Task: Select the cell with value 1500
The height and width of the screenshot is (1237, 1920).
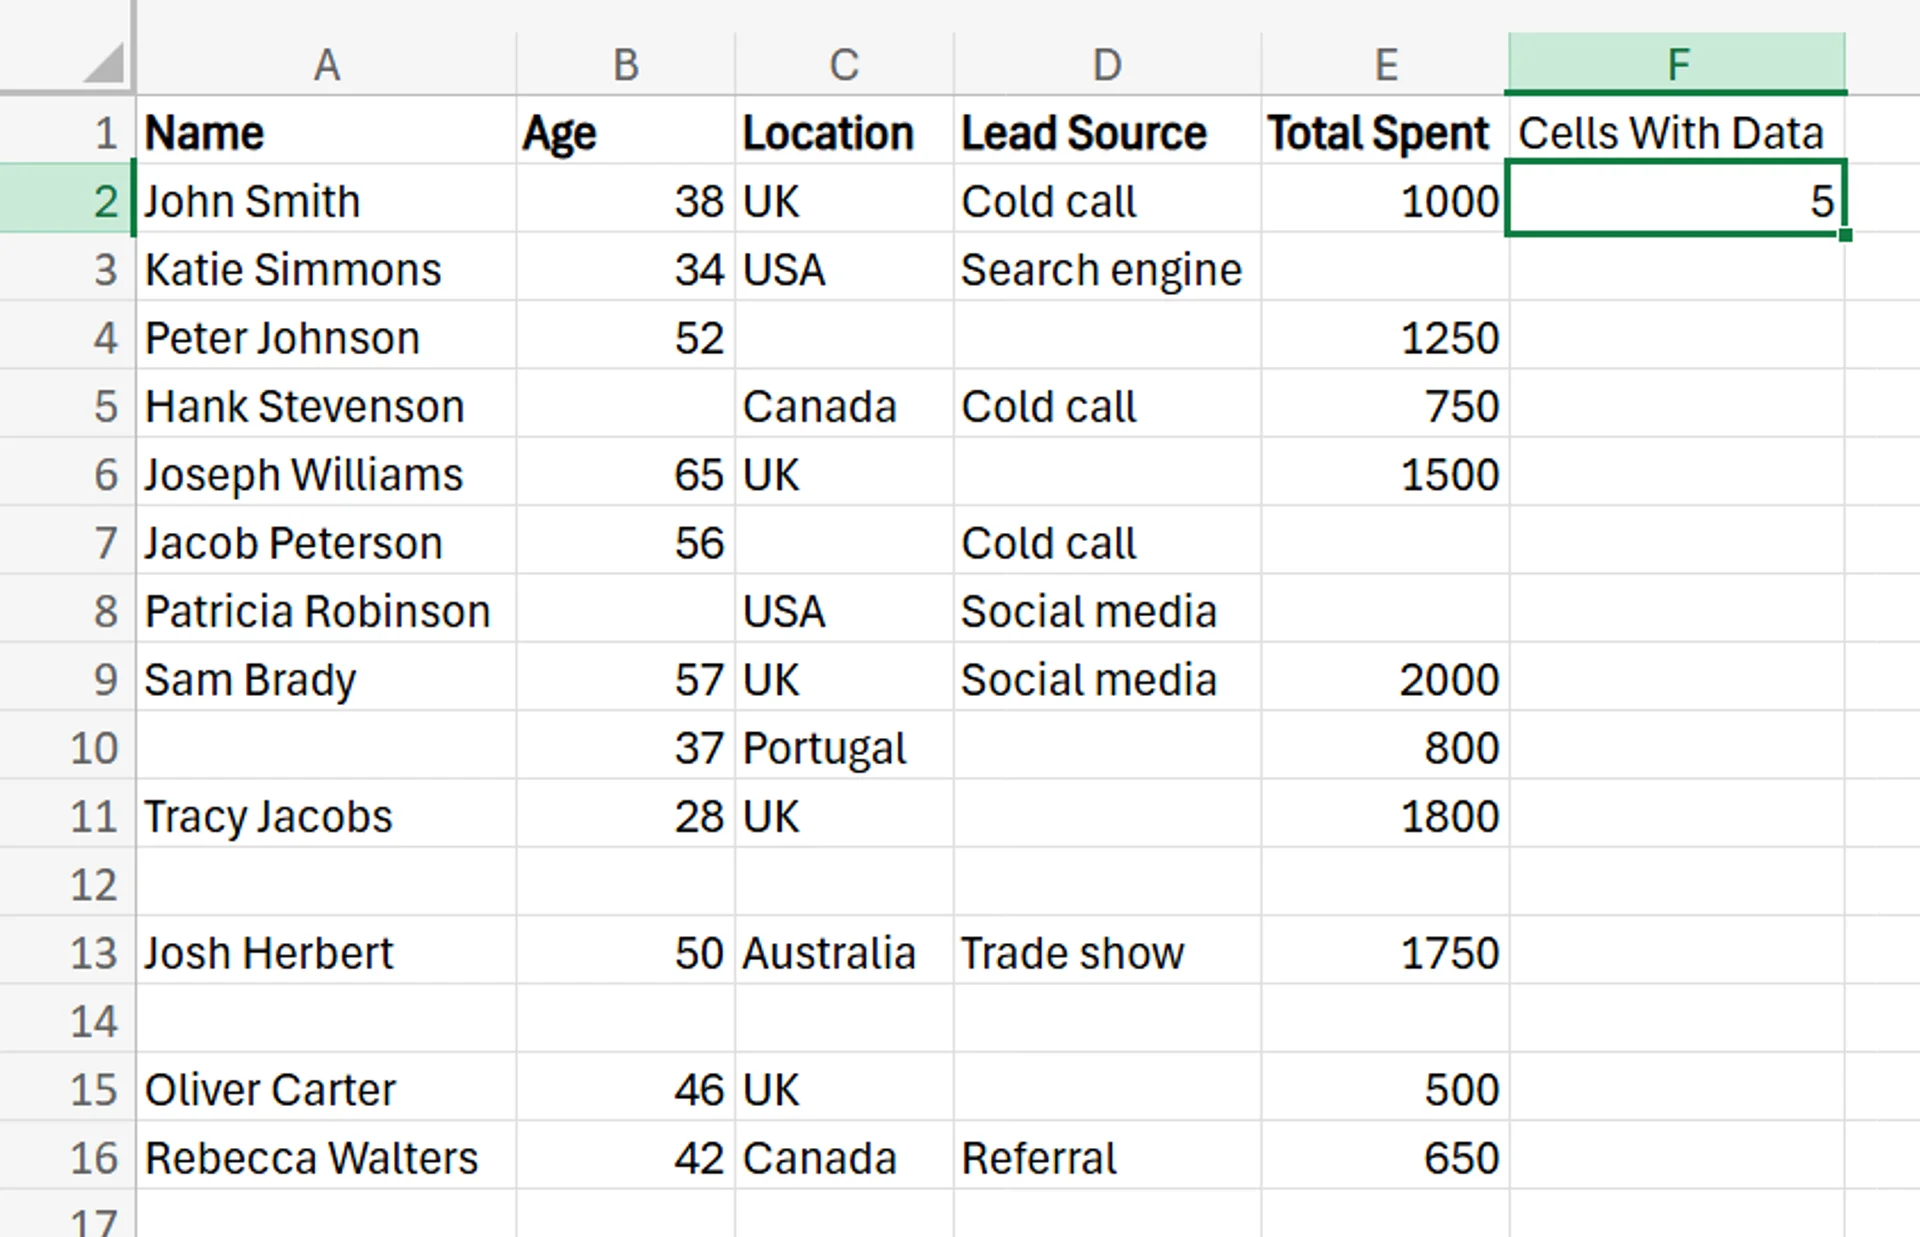Action: tap(1386, 473)
